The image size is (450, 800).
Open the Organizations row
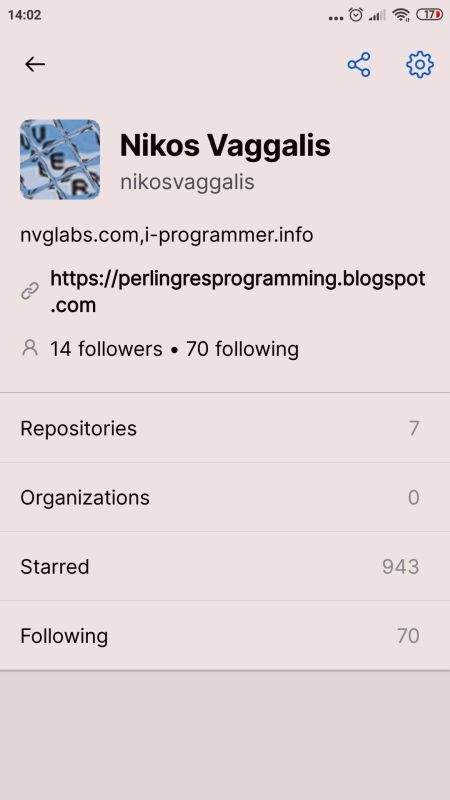click(x=225, y=497)
